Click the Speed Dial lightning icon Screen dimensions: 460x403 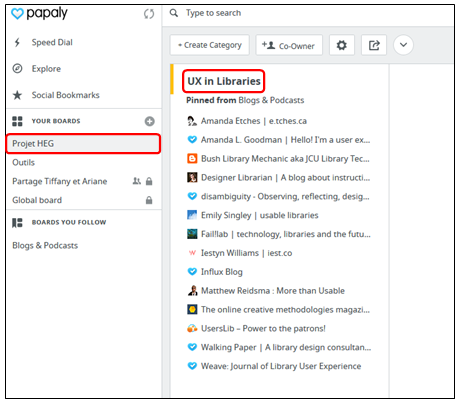click(17, 42)
